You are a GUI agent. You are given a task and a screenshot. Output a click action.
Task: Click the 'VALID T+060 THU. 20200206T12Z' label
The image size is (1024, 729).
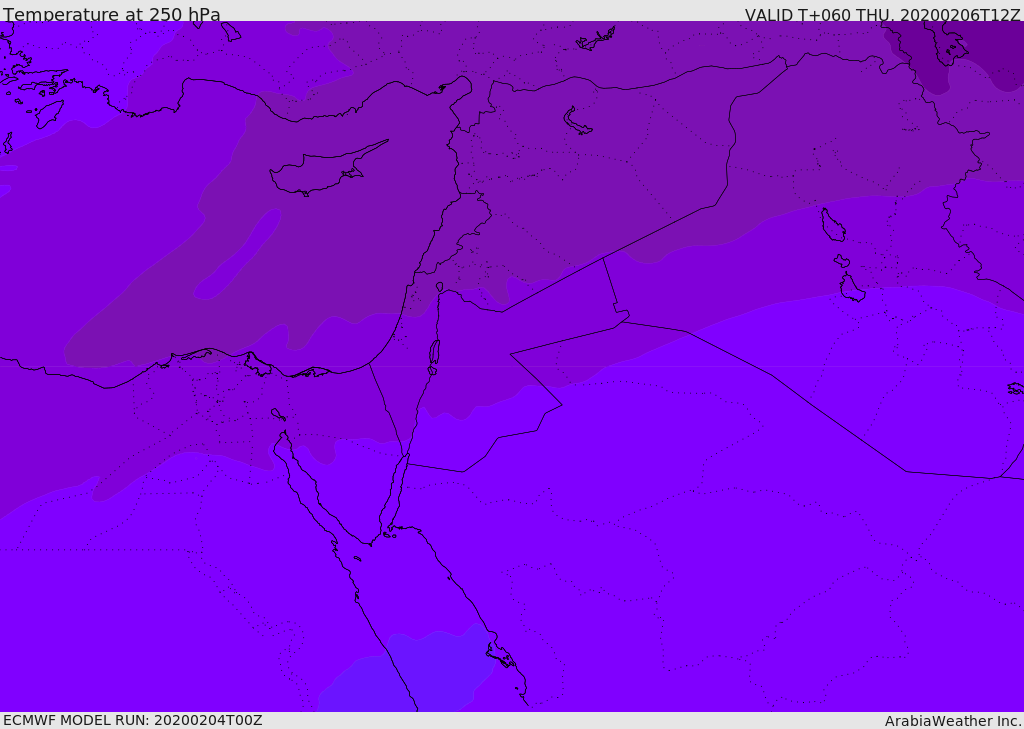coord(882,14)
